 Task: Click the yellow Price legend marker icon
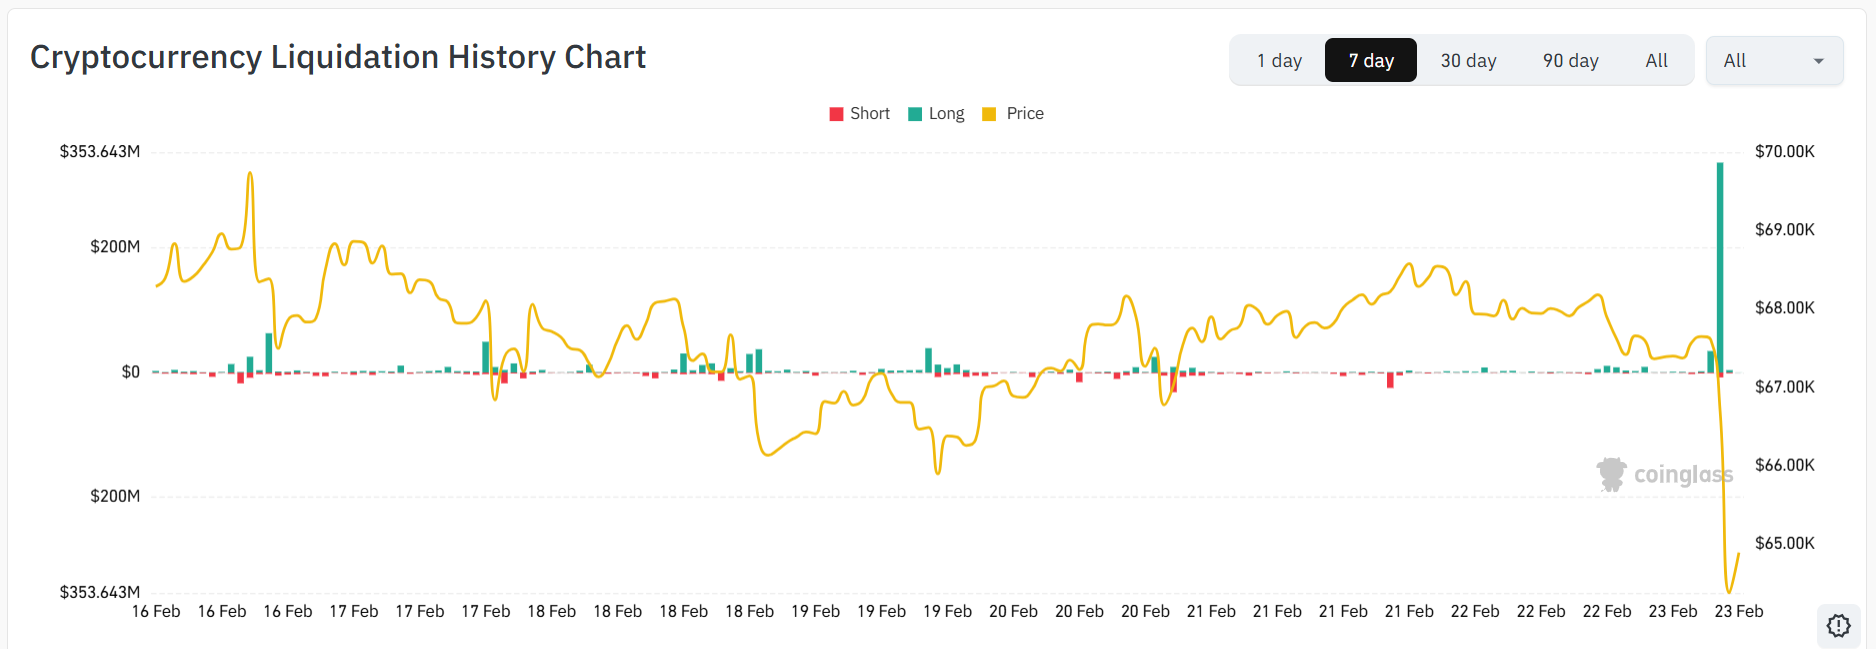(x=989, y=113)
